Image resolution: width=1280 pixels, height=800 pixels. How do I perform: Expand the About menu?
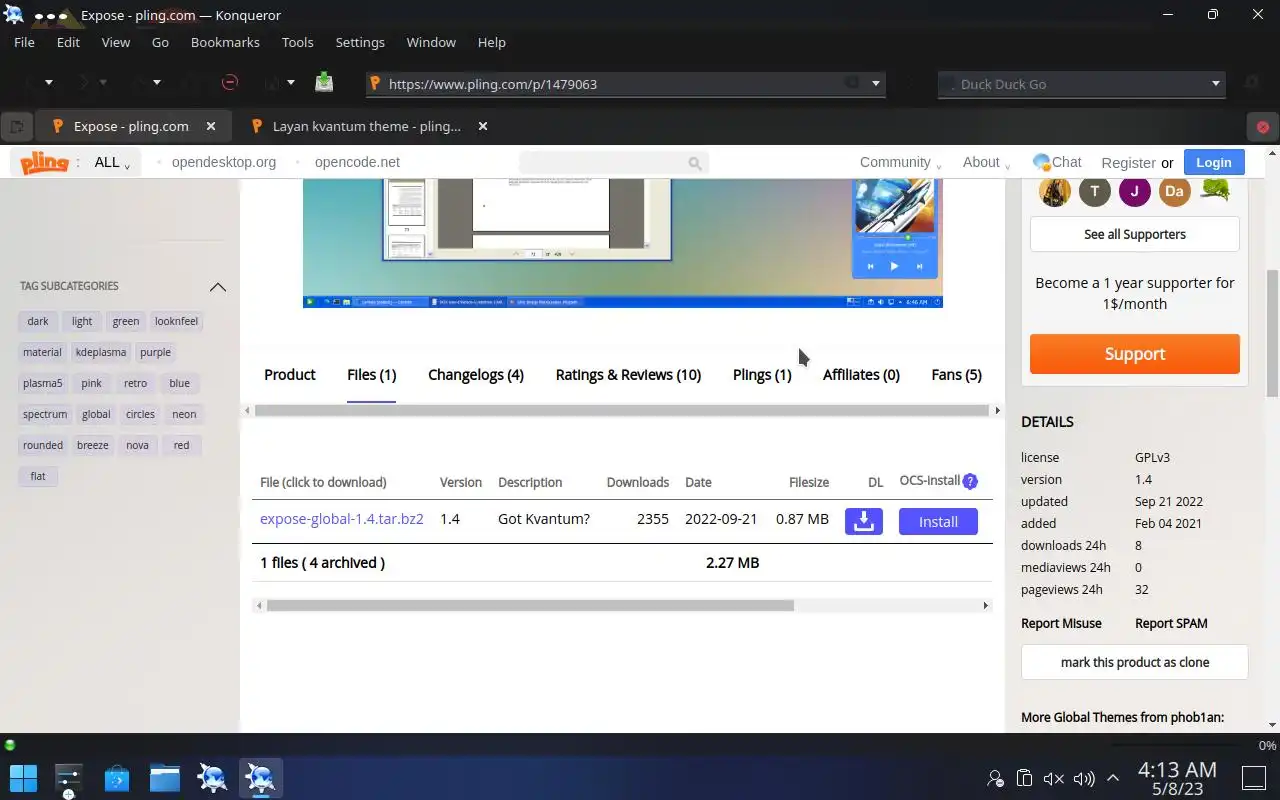pos(986,162)
